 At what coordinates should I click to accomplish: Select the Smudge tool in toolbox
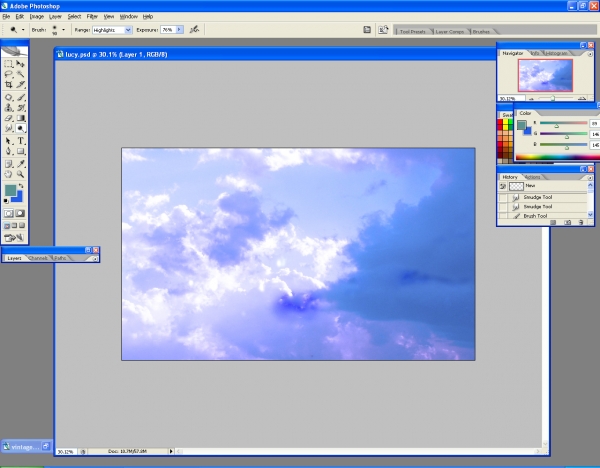coord(8,128)
